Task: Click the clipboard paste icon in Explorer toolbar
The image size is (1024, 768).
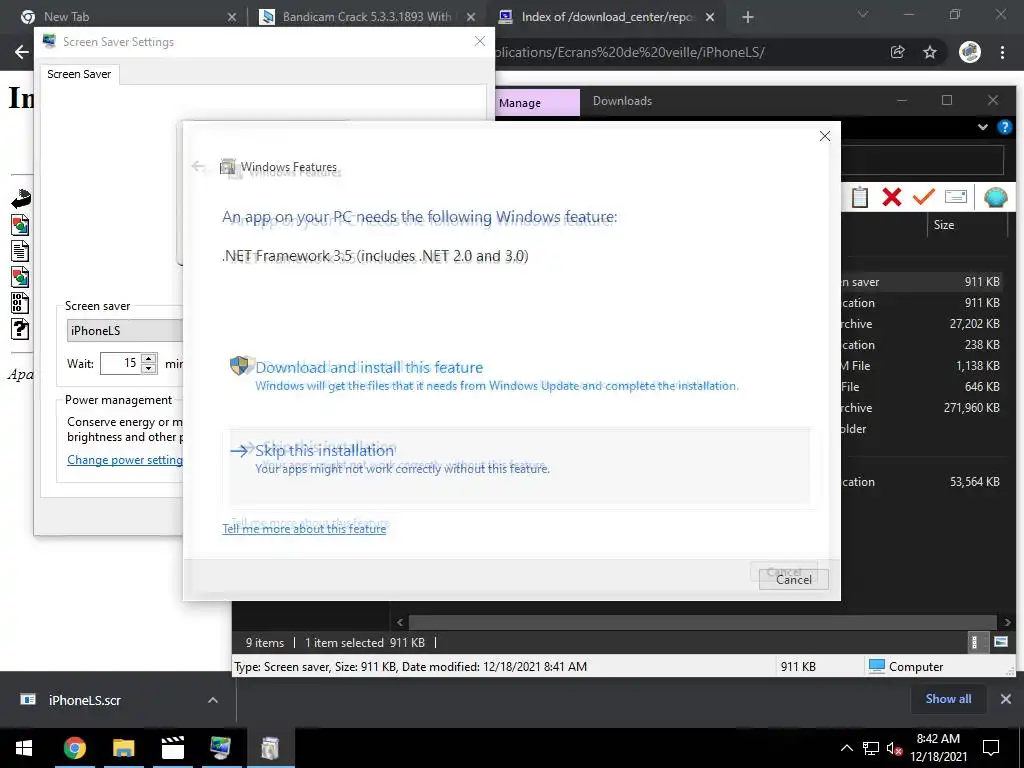Action: tap(860, 197)
